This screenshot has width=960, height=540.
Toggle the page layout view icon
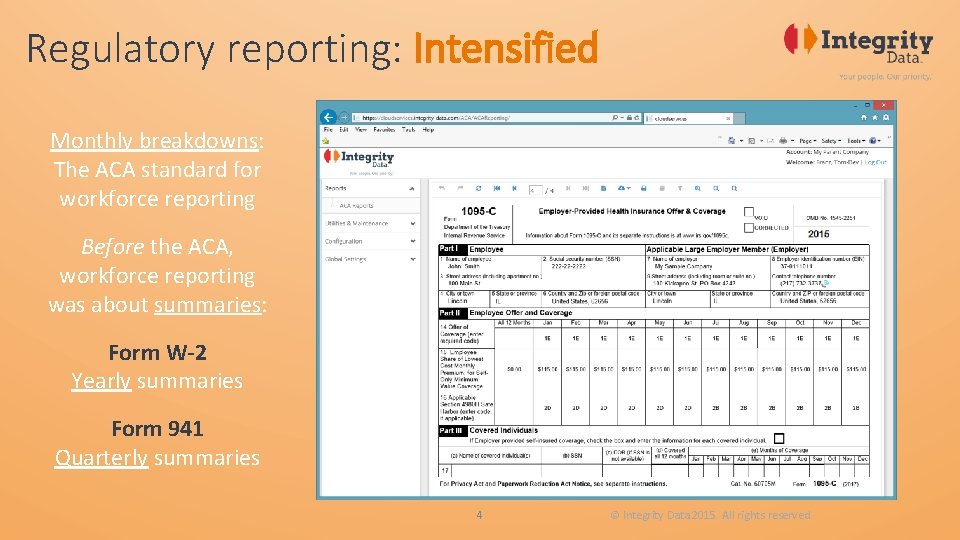[x=662, y=189]
